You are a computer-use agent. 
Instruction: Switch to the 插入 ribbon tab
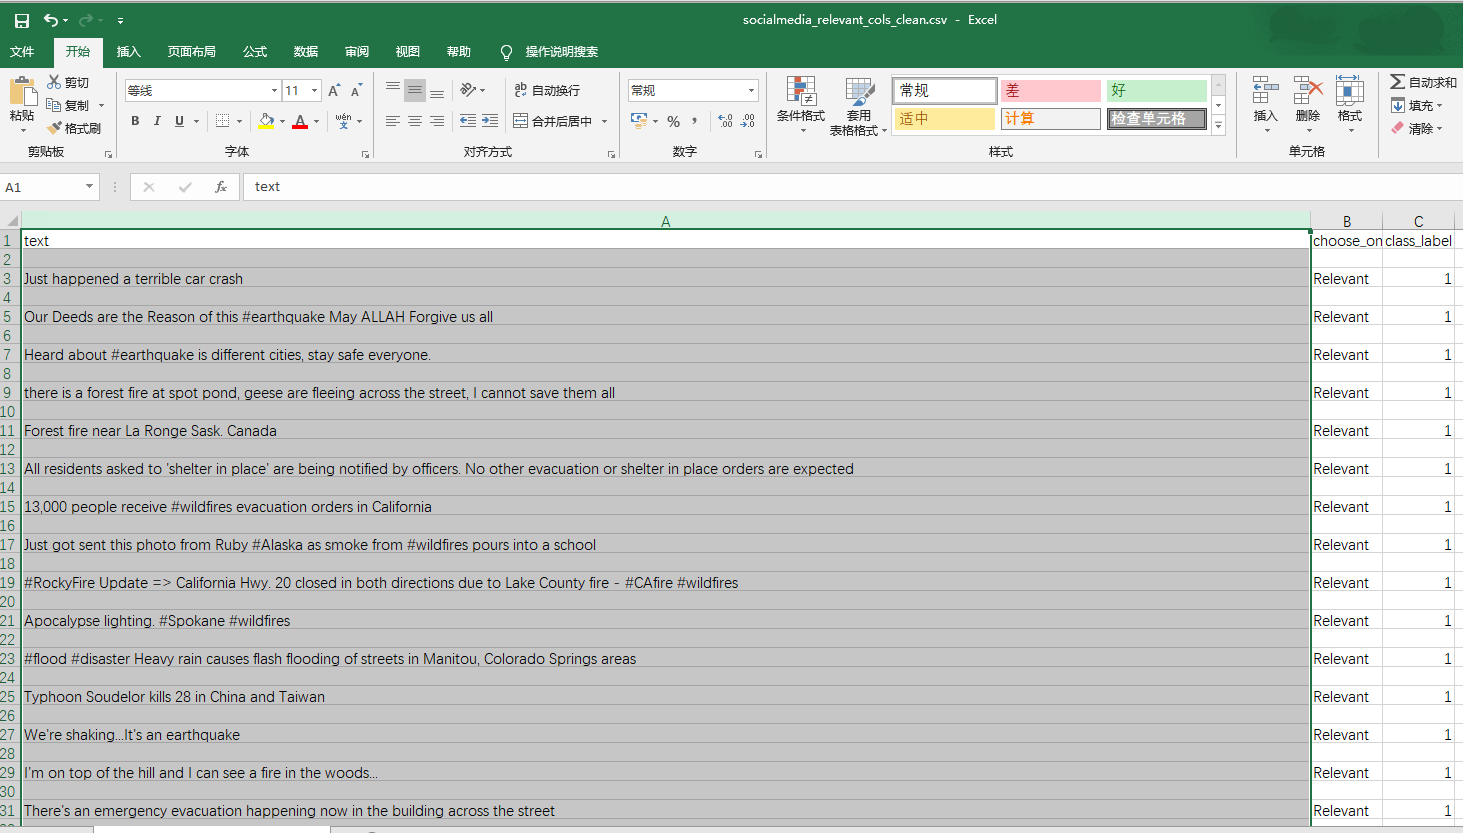[129, 52]
